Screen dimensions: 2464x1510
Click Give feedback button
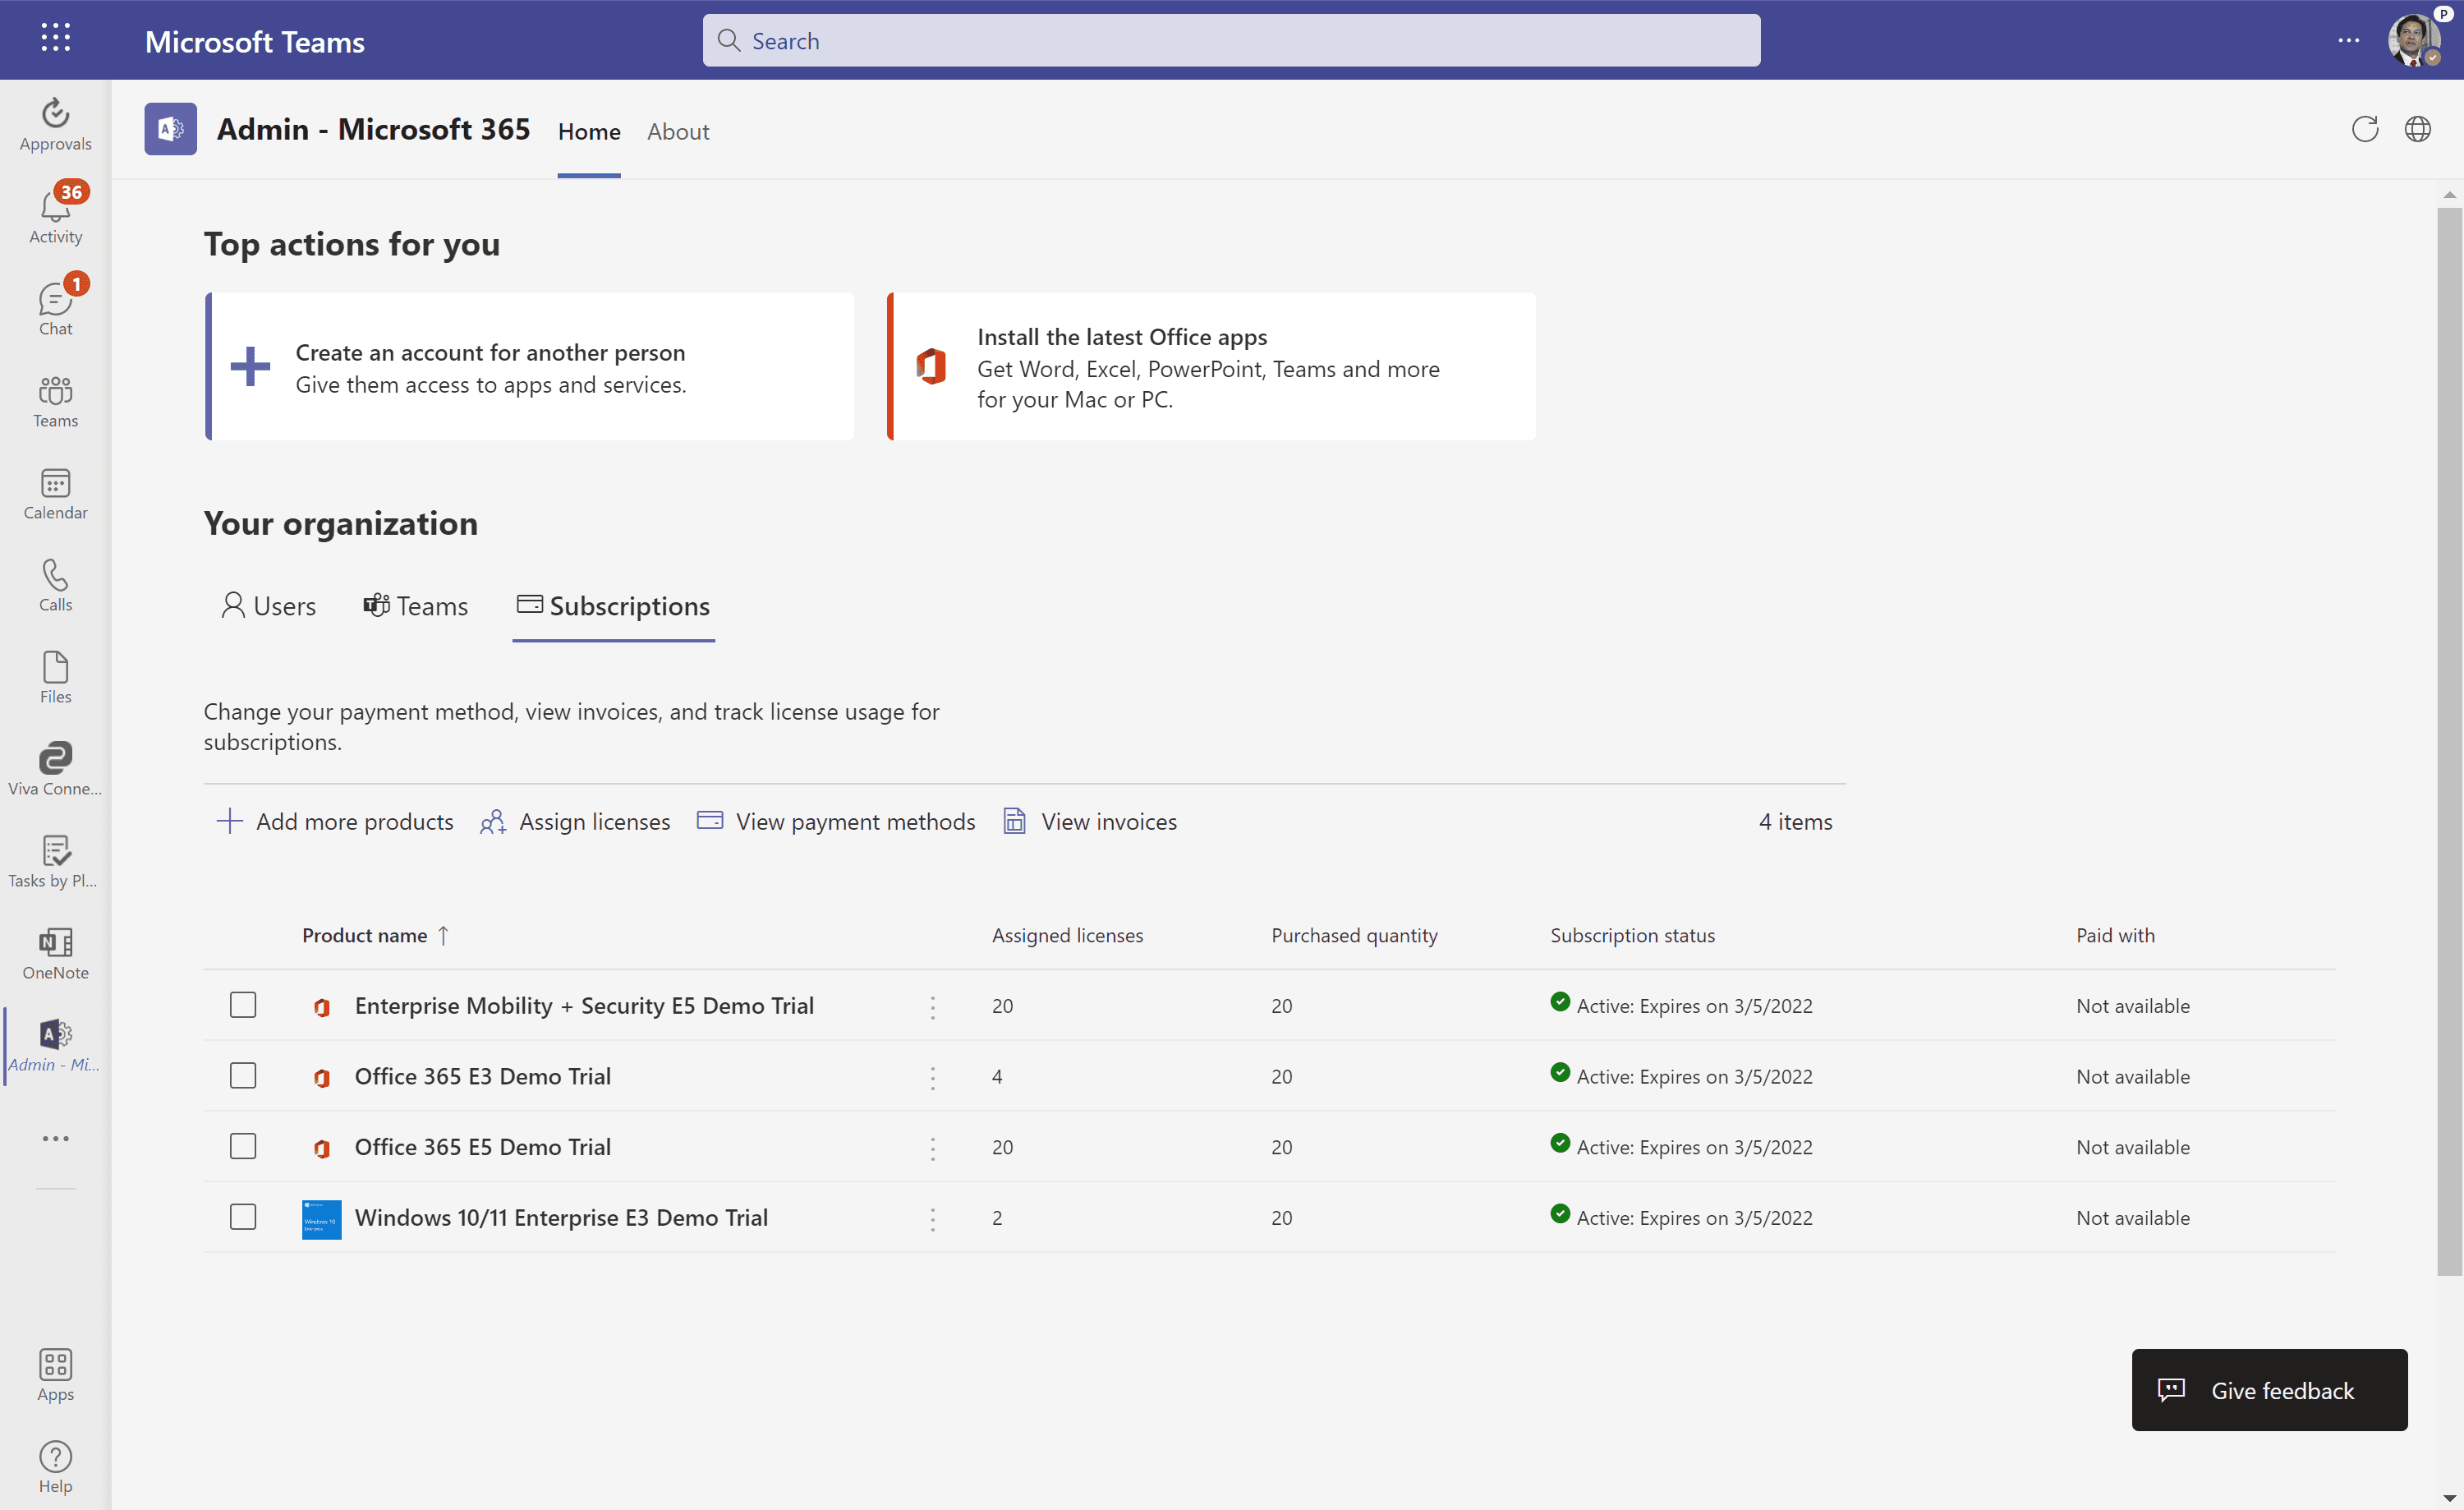[2269, 1390]
